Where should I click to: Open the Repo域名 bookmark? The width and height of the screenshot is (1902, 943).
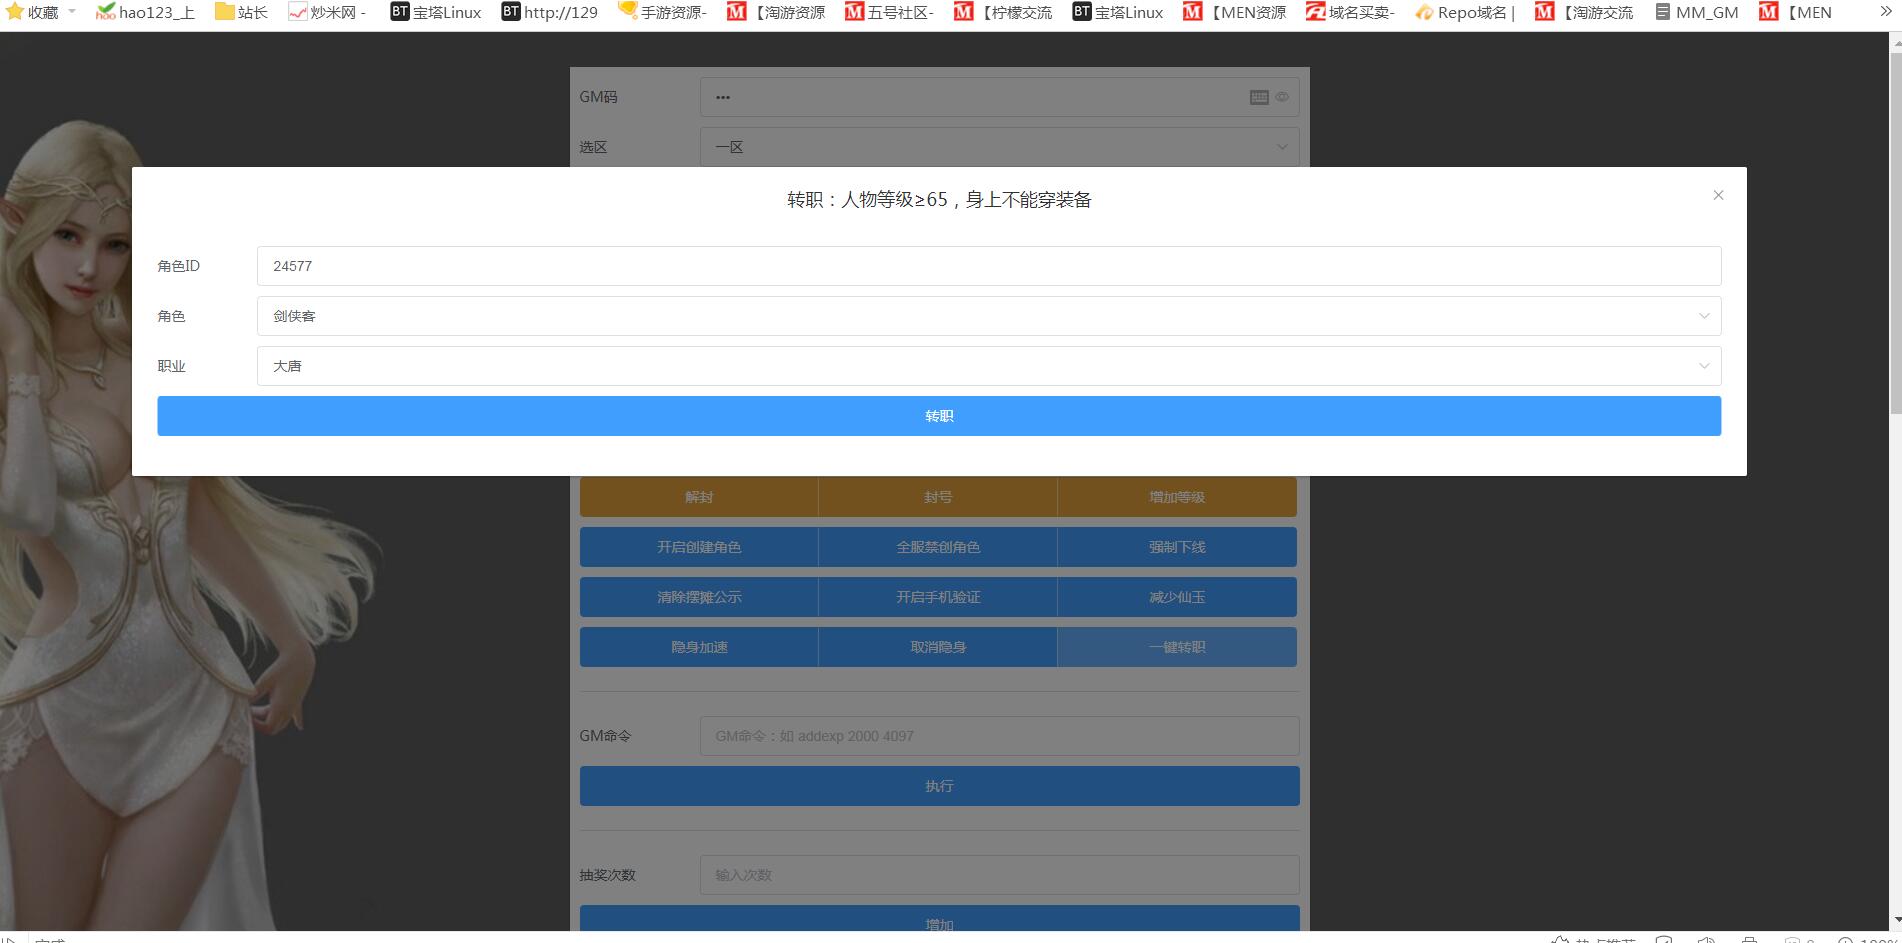(1465, 12)
